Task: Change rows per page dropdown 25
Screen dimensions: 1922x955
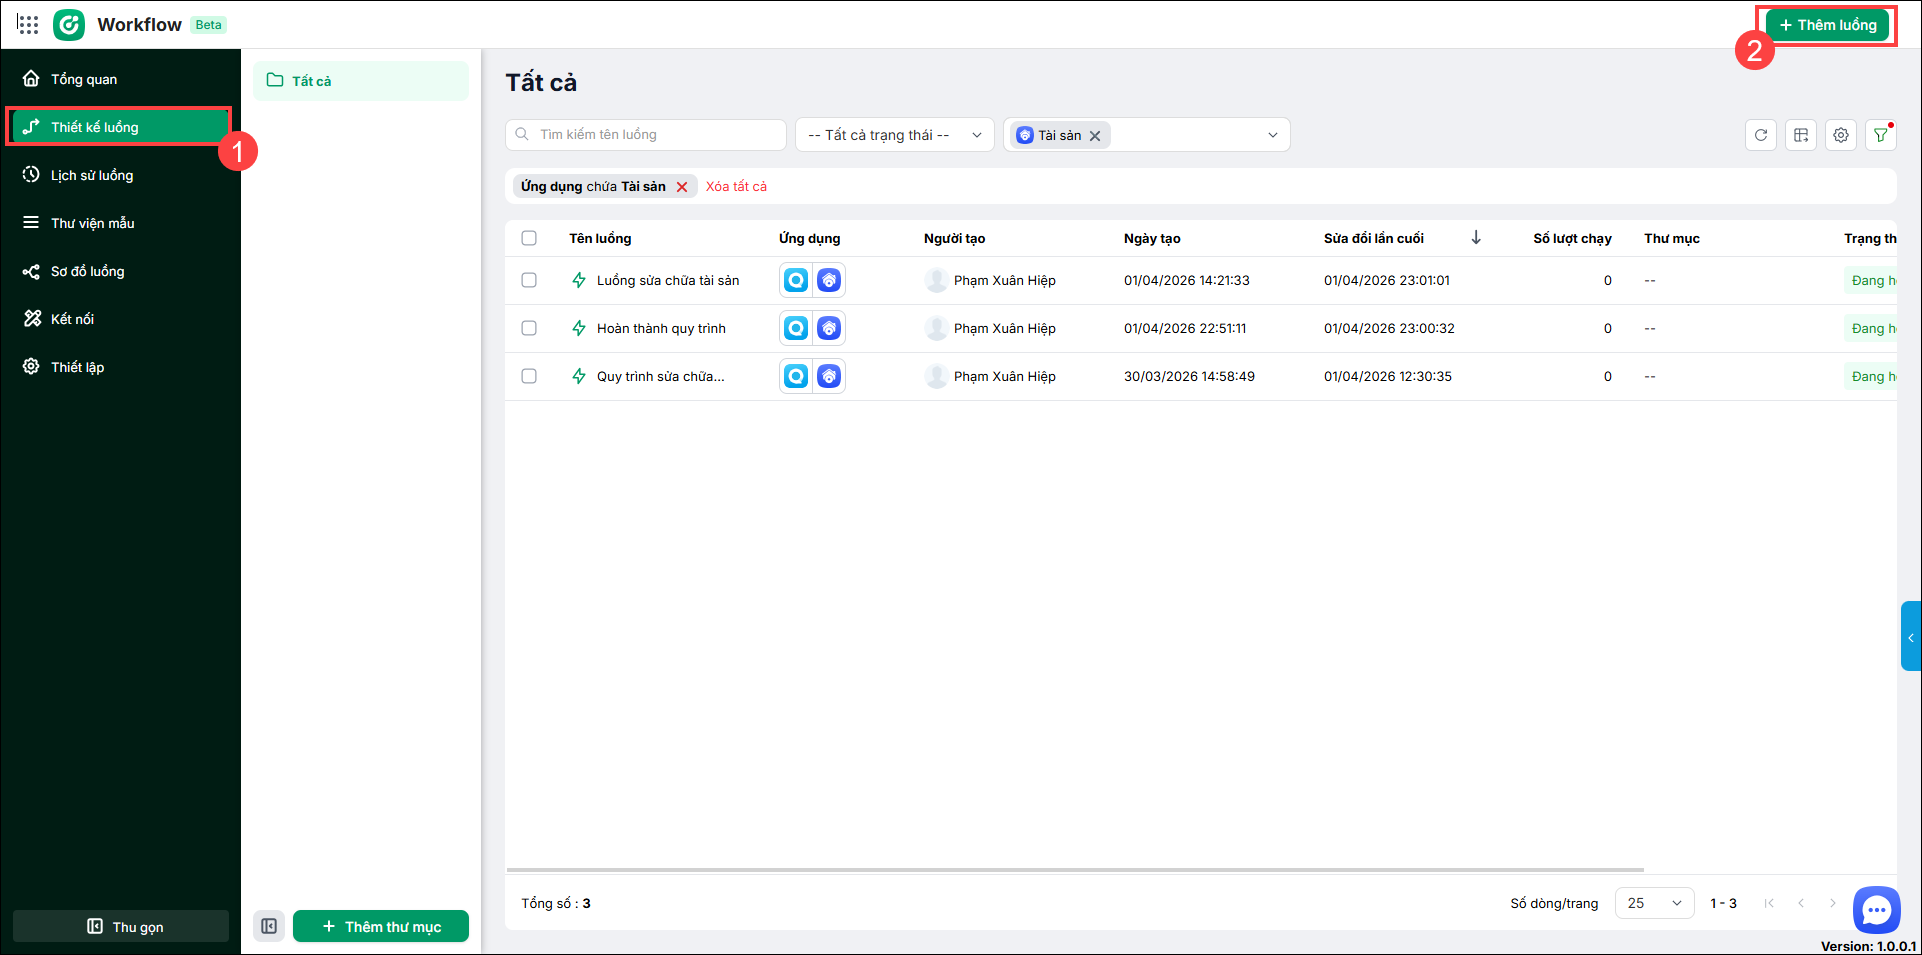Action: click(1654, 903)
